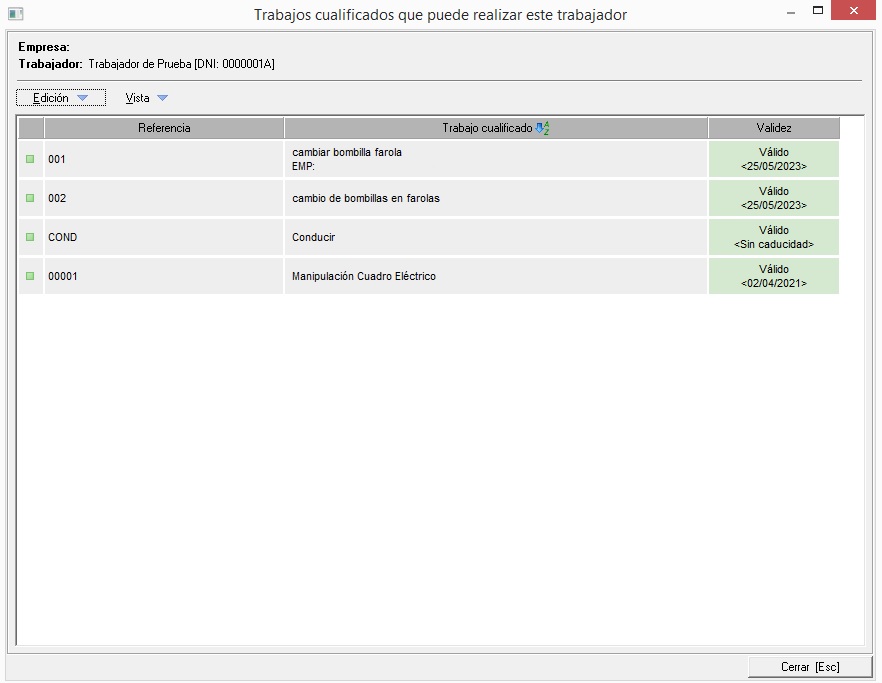Select the 'cambio de bombillas en farolas' entry
The width and height of the screenshot is (882, 683).
pyautogui.click(x=366, y=198)
